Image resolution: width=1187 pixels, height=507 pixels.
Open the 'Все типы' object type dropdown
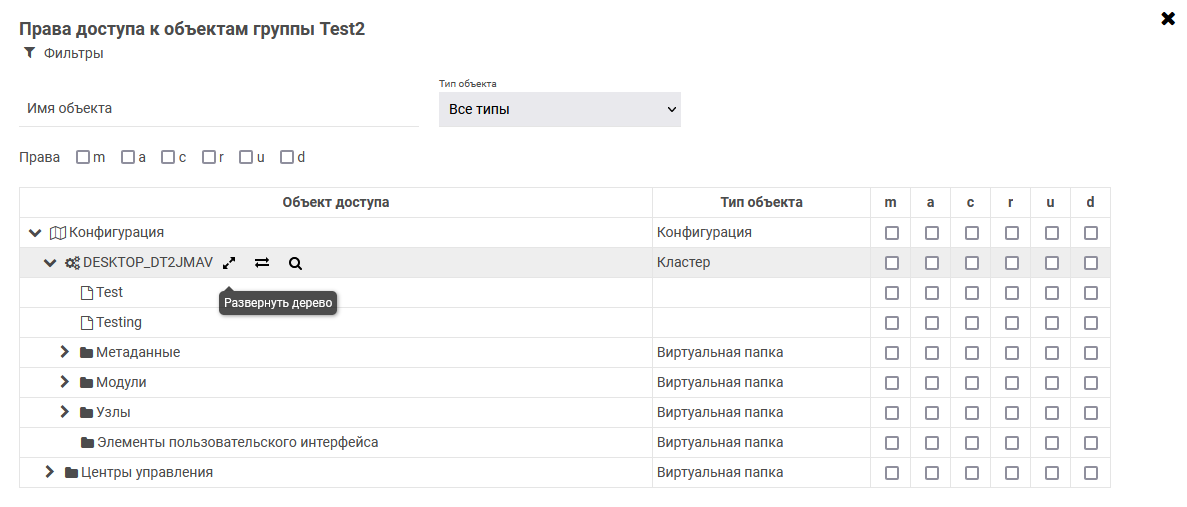559,109
